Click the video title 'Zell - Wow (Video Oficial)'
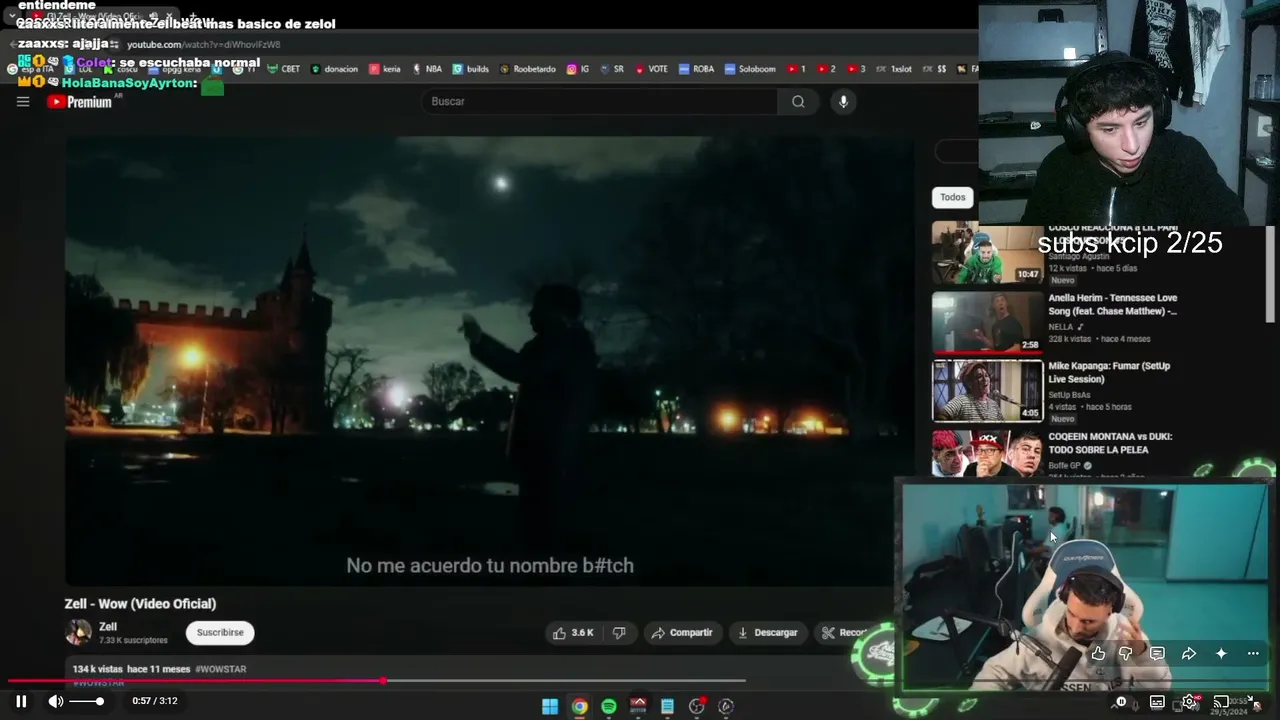Image resolution: width=1280 pixels, height=720 pixels. point(140,604)
